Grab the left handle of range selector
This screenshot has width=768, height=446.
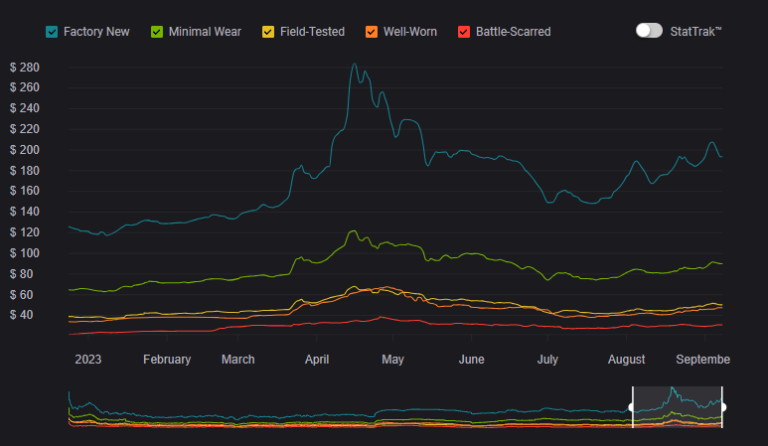632,407
